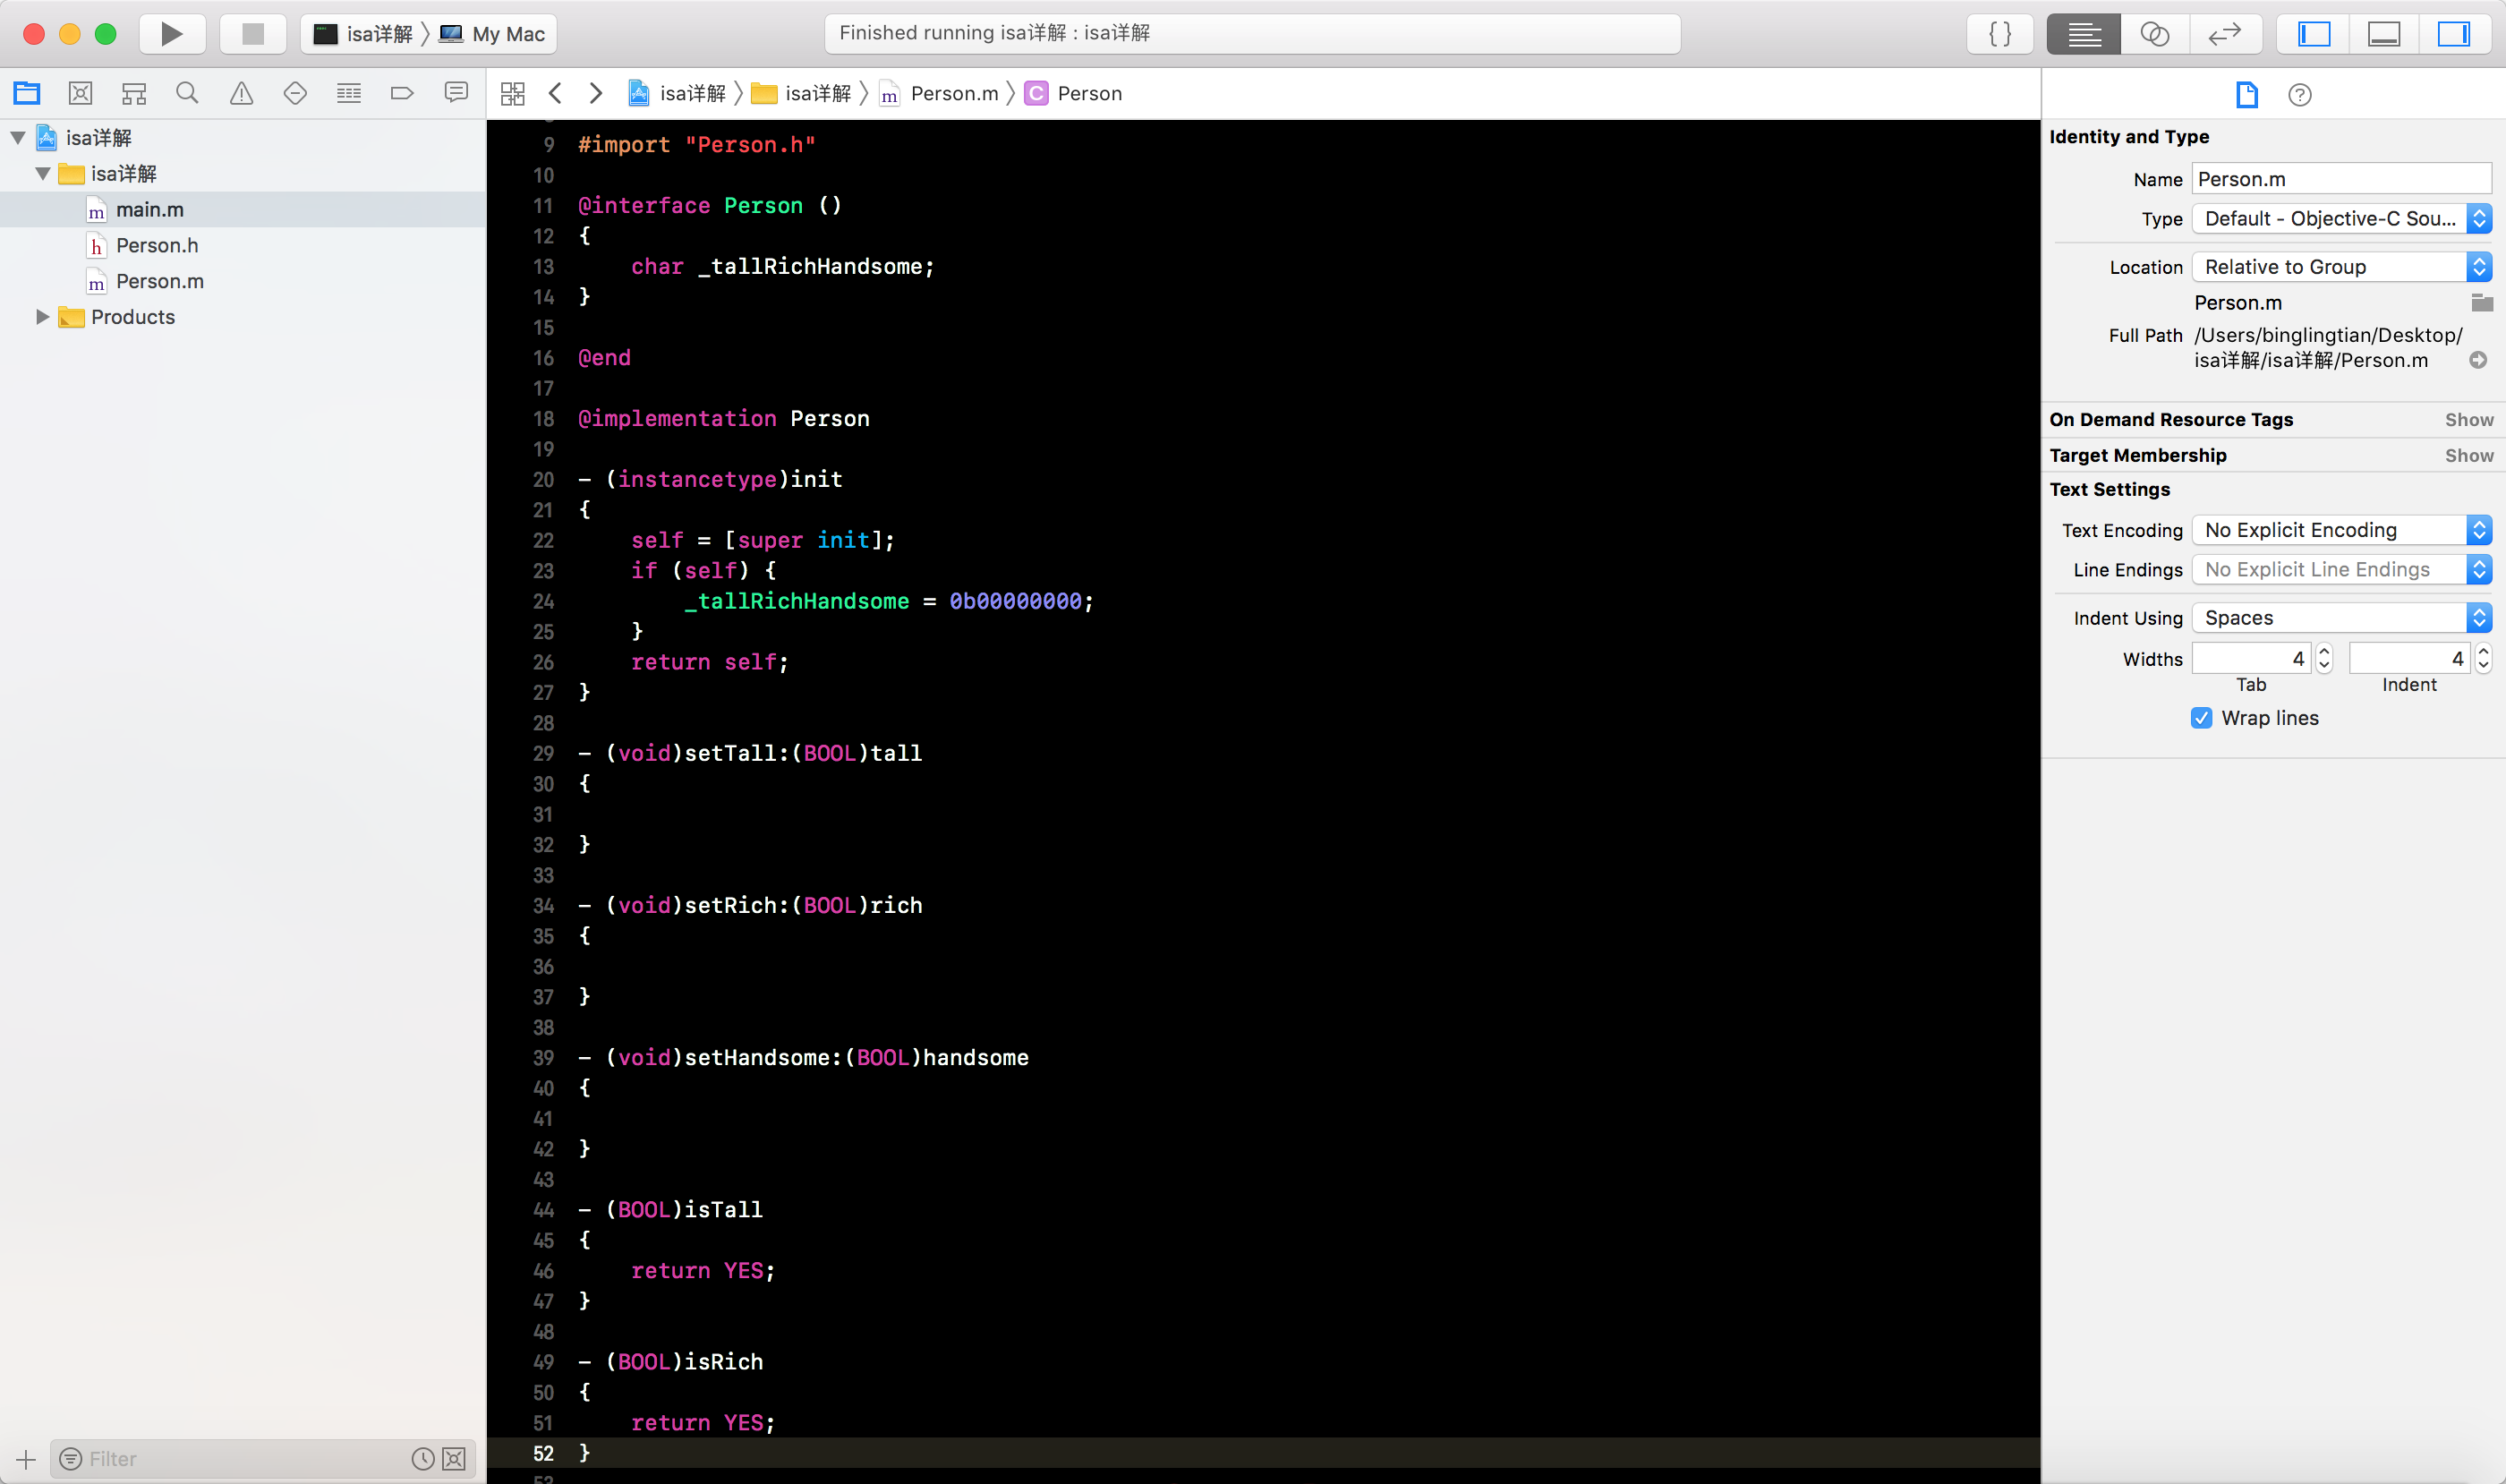Show the Quick Help inspector
Screen dimensions: 2506x1484
pyautogui.click(x=2300, y=94)
